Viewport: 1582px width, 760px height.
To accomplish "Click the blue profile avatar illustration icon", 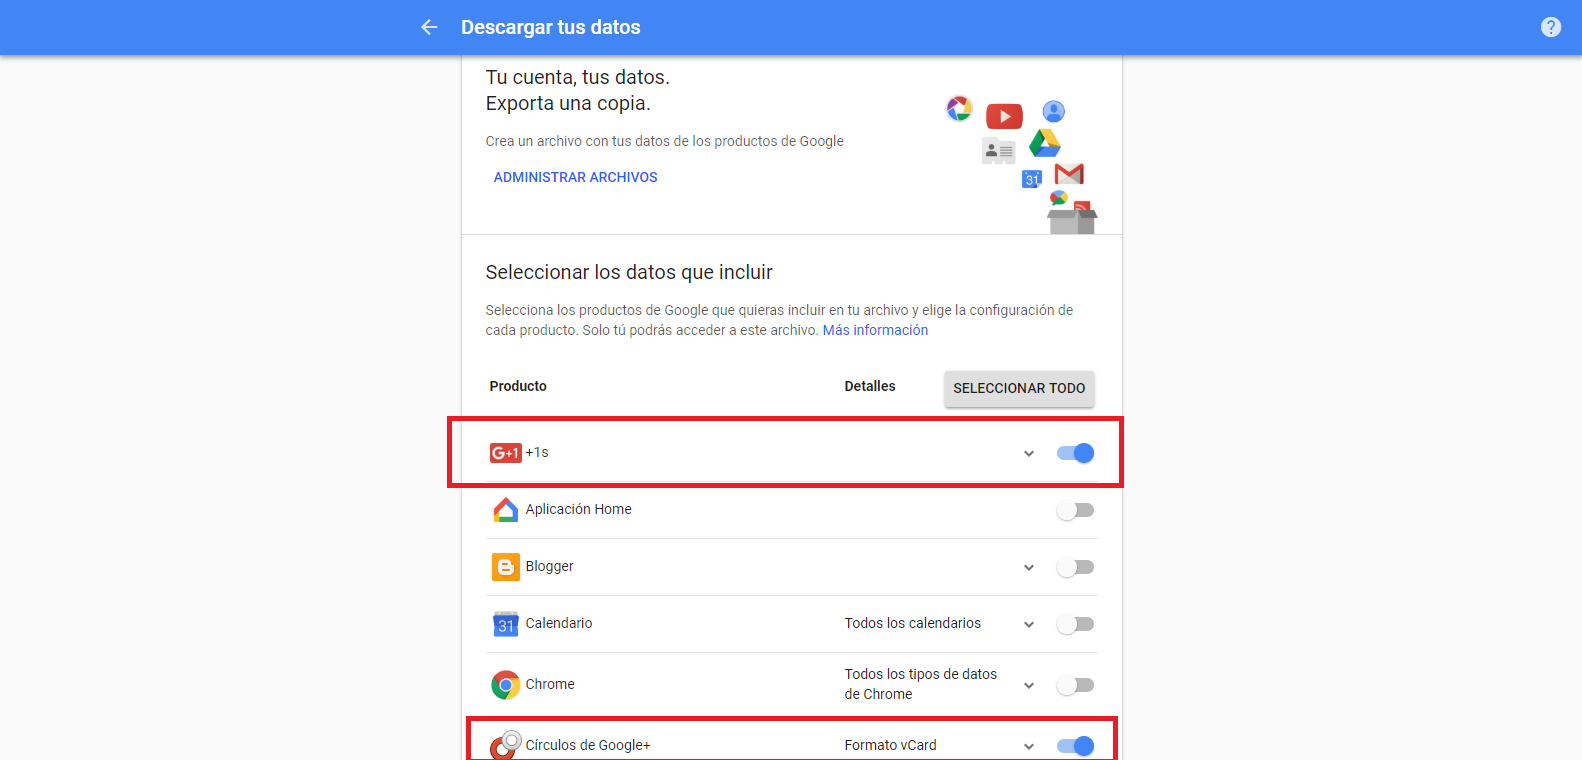I will tap(1053, 111).
